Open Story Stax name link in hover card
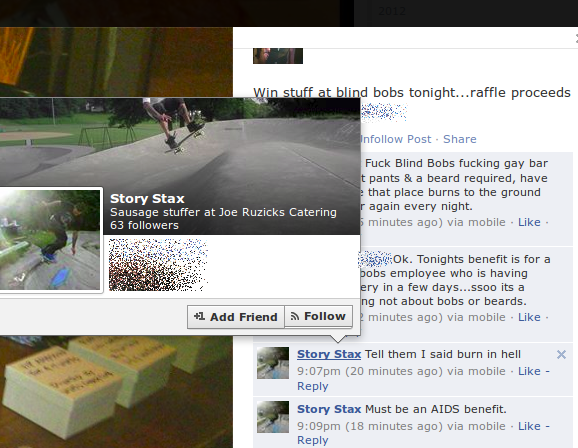 pos(147,199)
